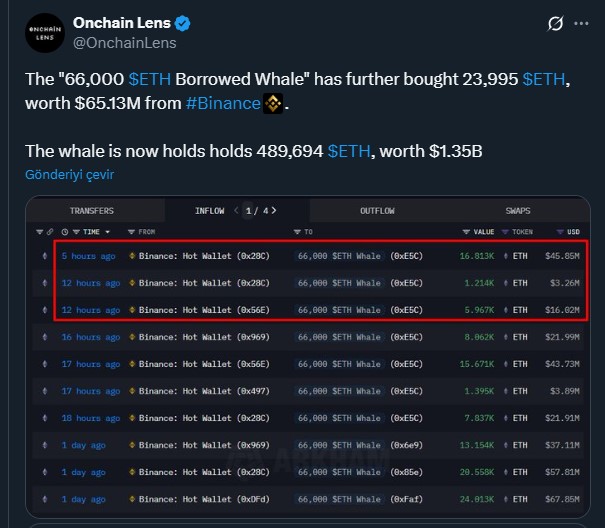Click the Binance icon in the 5 hours ago row
This screenshot has width=605, height=528.
[x=132, y=255]
